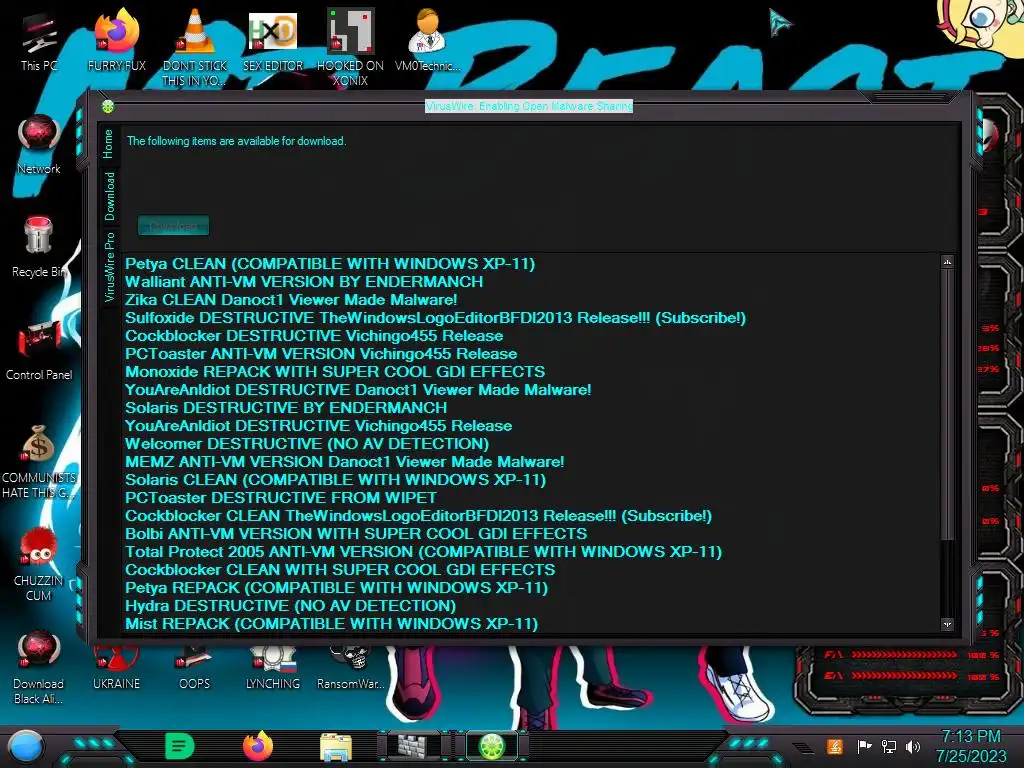Click the Download button
Viewport: 1024px width, 768px height.
pos(173,226)
